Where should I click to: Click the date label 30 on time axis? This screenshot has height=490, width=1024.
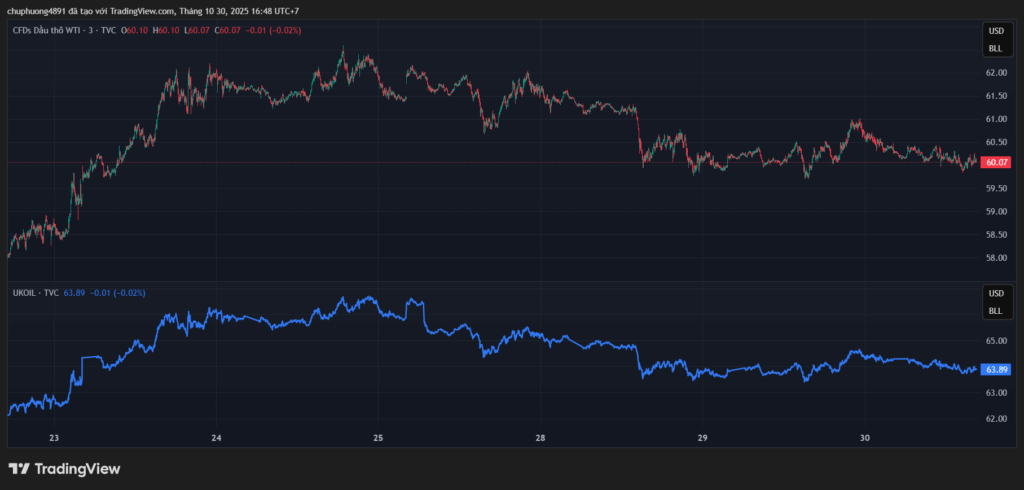tap(865, 438)
